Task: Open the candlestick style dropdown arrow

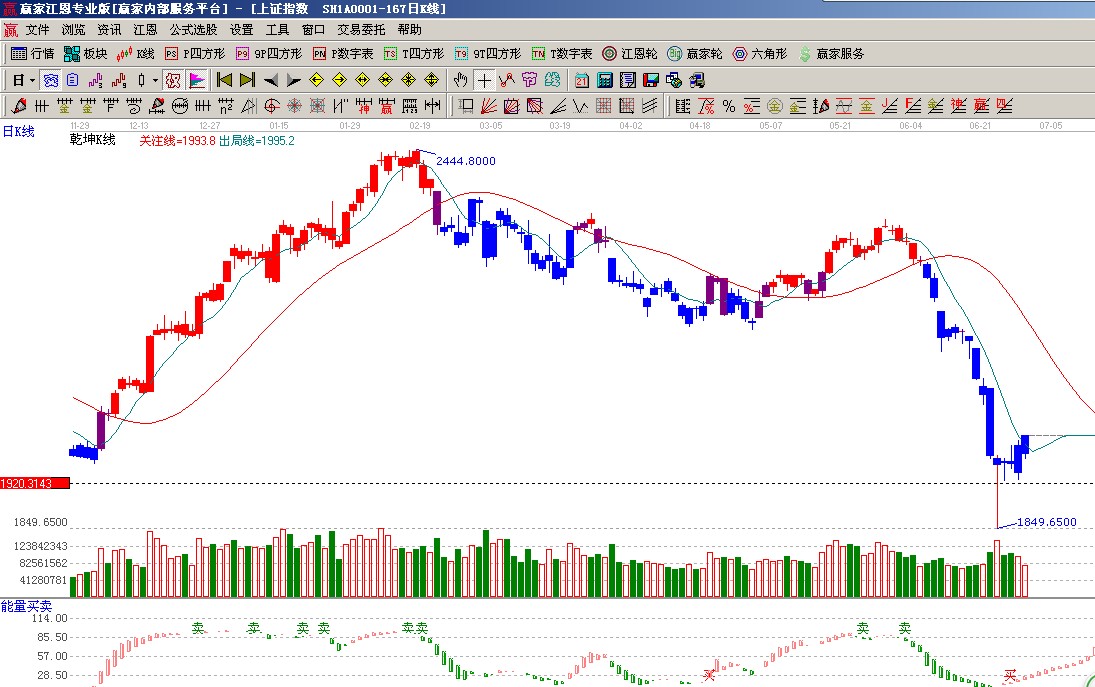Action: [x=155, y=80]
